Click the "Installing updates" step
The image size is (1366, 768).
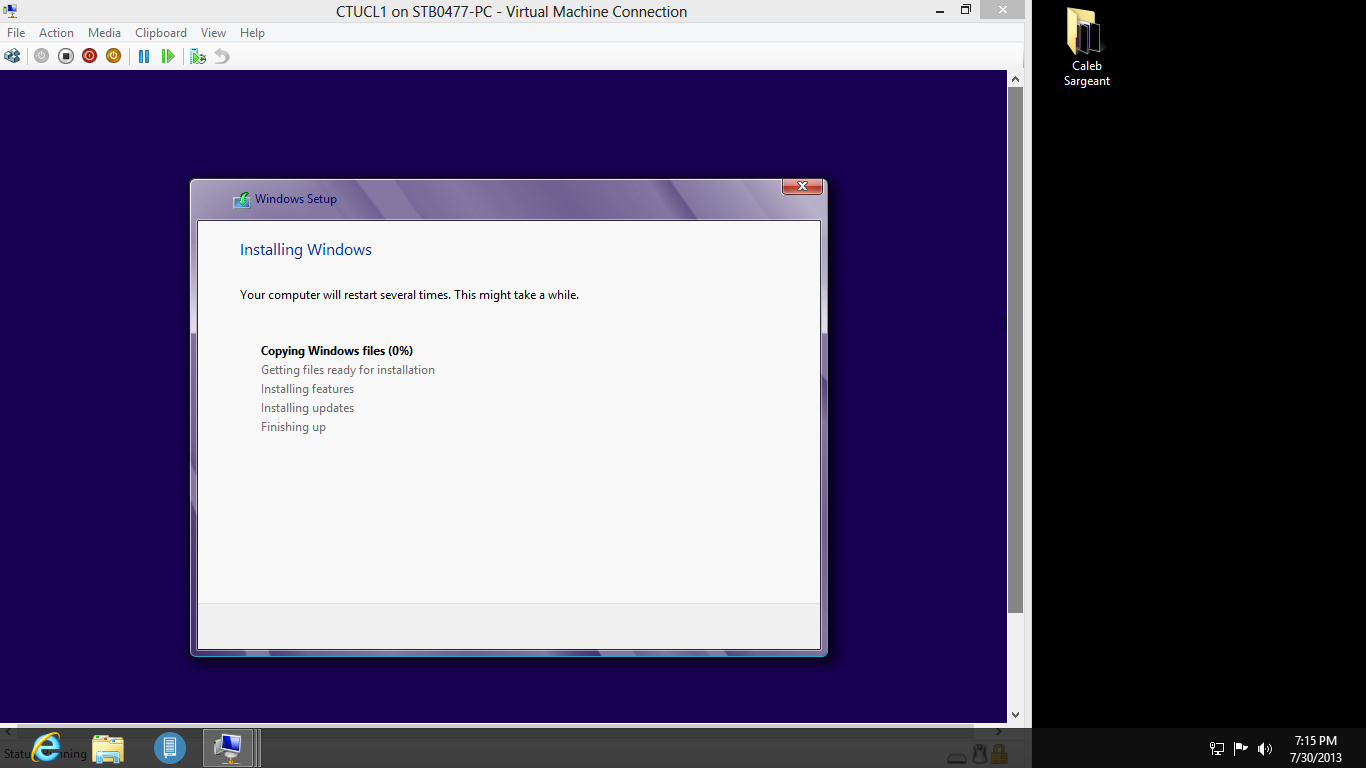(307, 408)
